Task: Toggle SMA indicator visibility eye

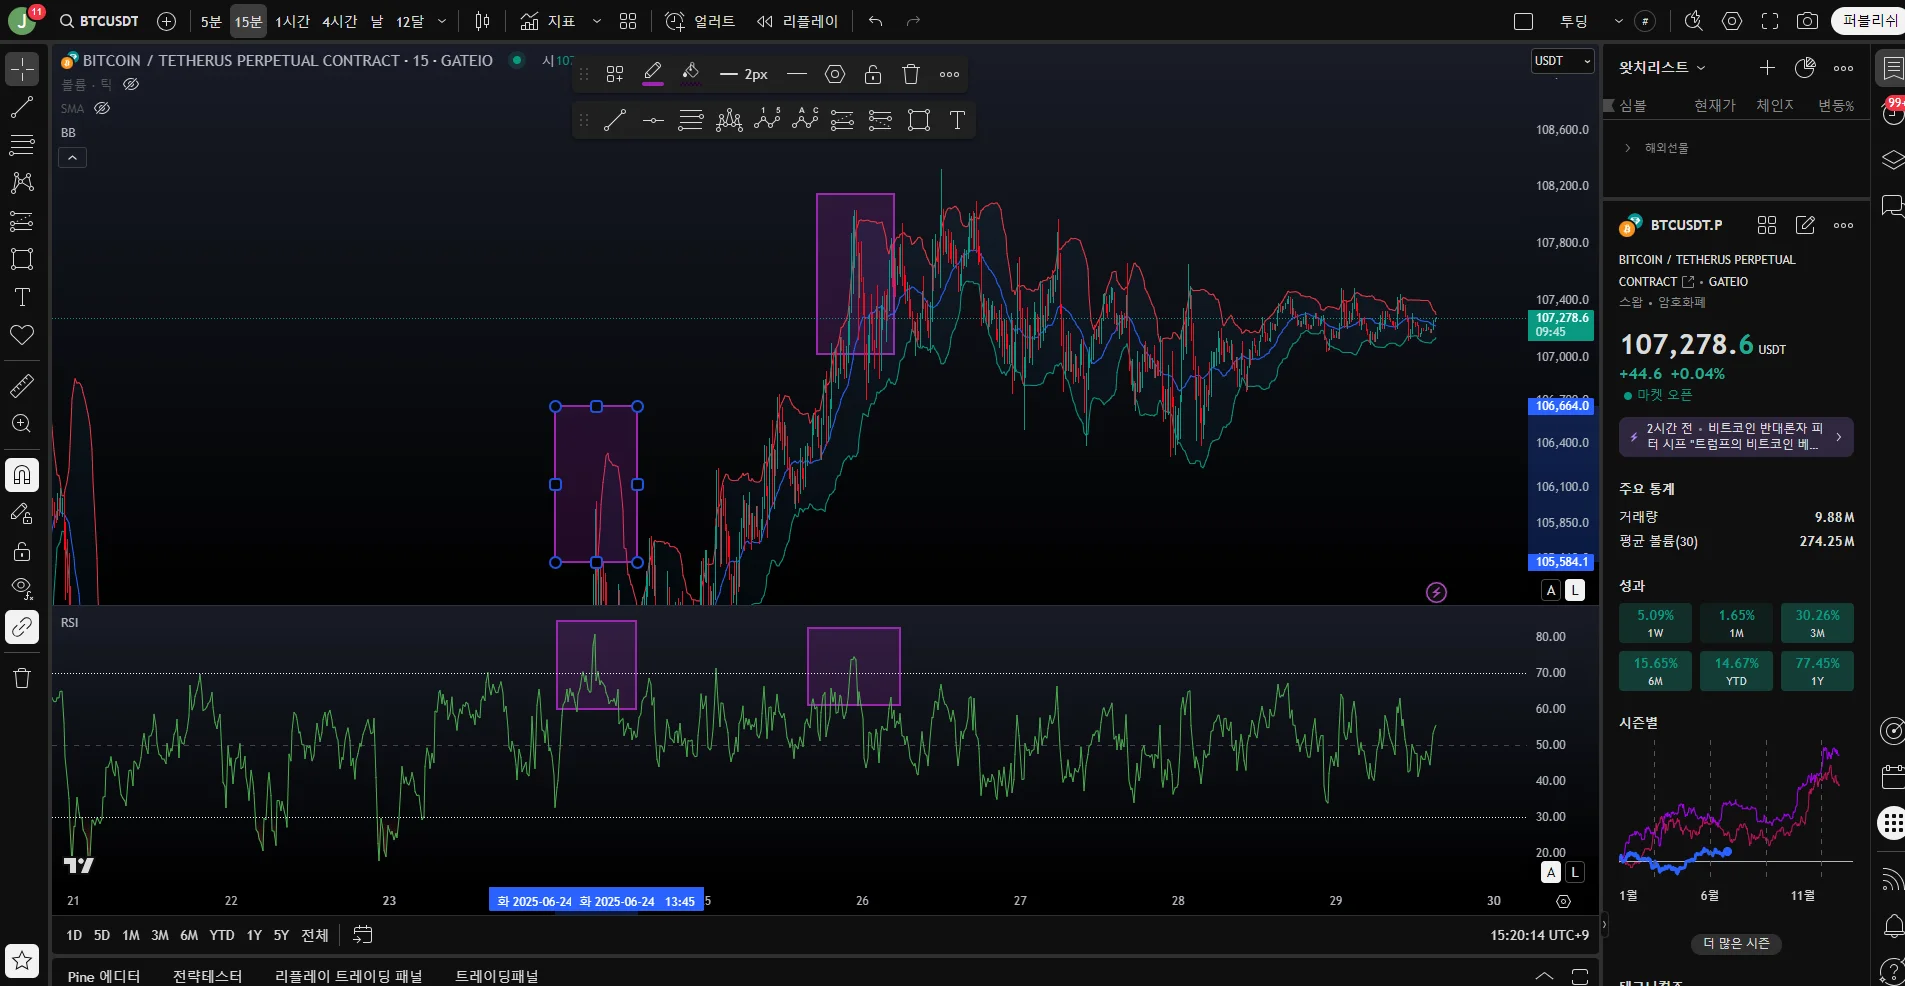Action: click(102, 108)
